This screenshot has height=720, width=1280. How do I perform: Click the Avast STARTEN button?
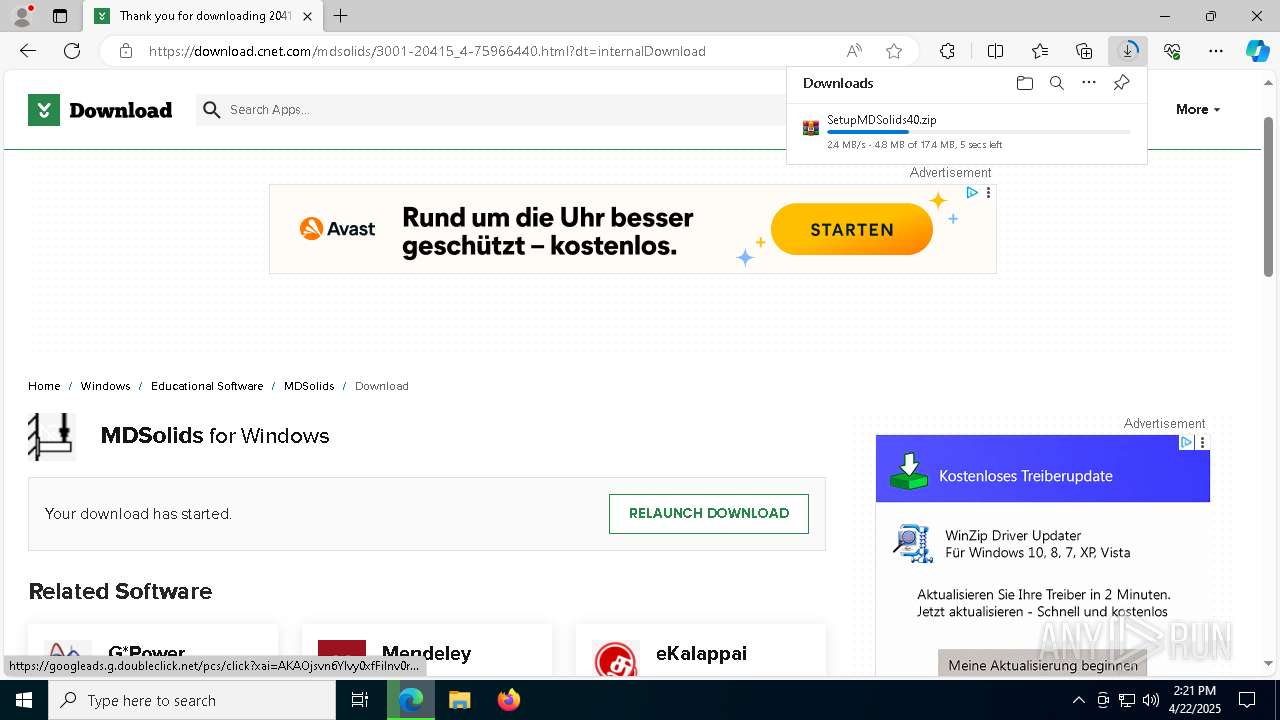point(852,229)
